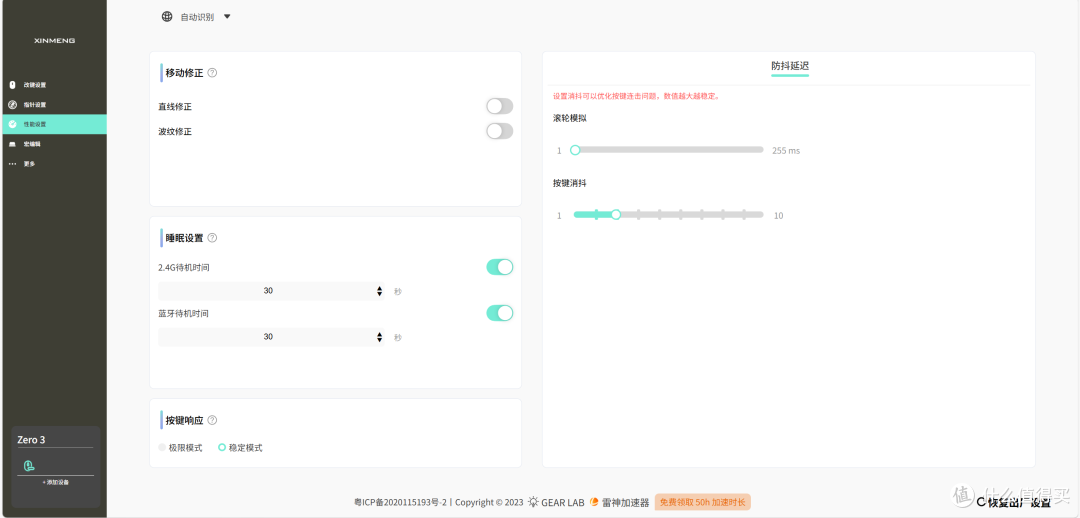
Task: Turn off the 2.4G待机时间 toggle
Action: [x=499, y=267]
